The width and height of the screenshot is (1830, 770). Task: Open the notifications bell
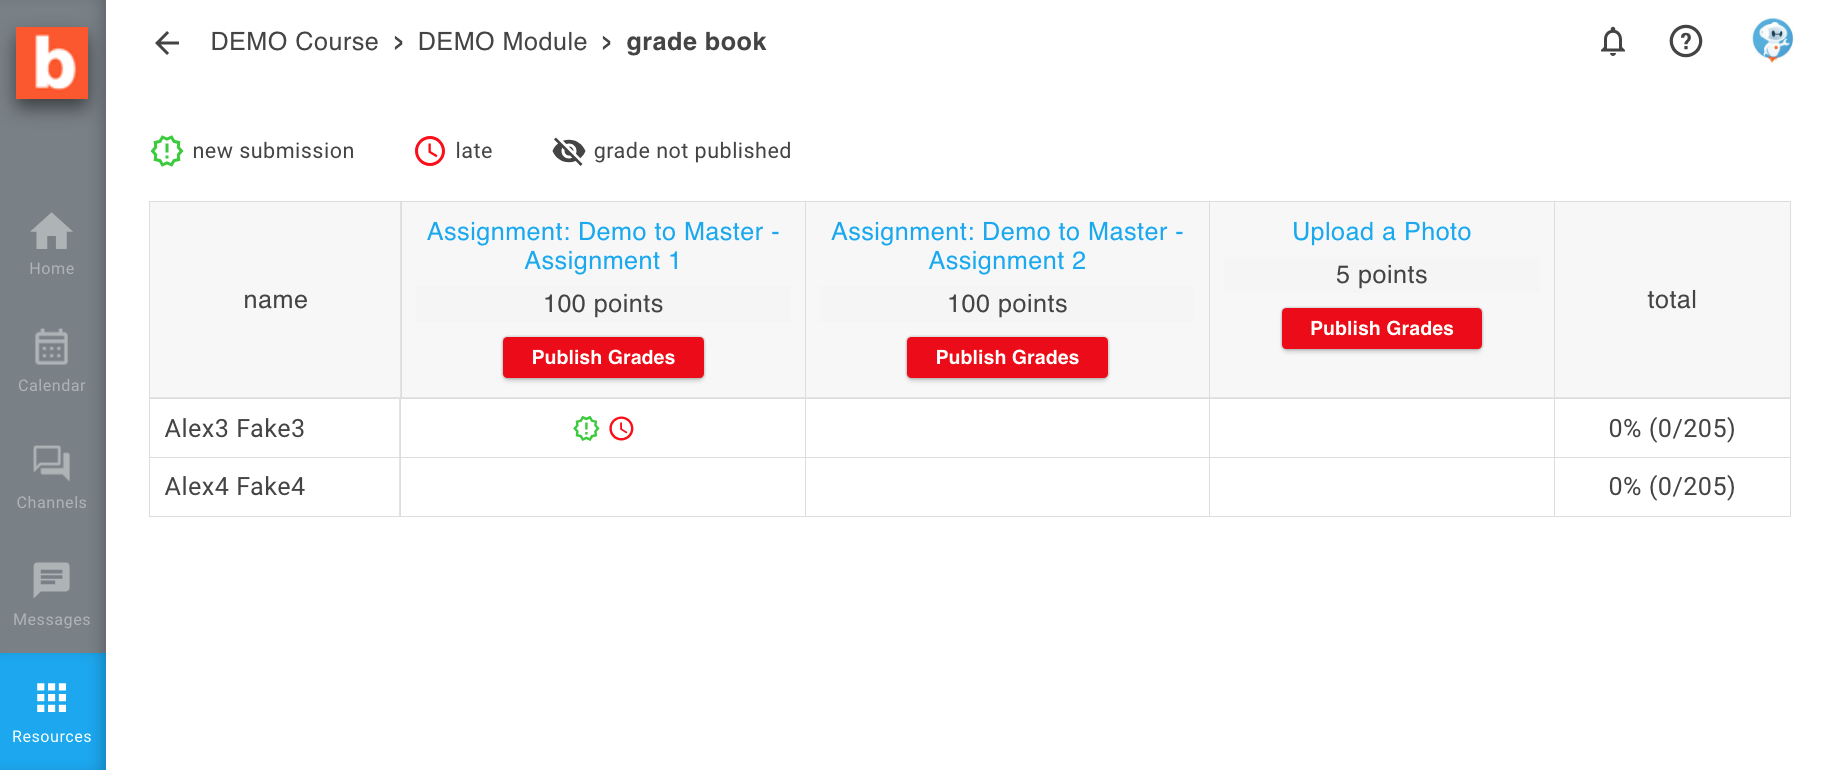point(1612,42)
